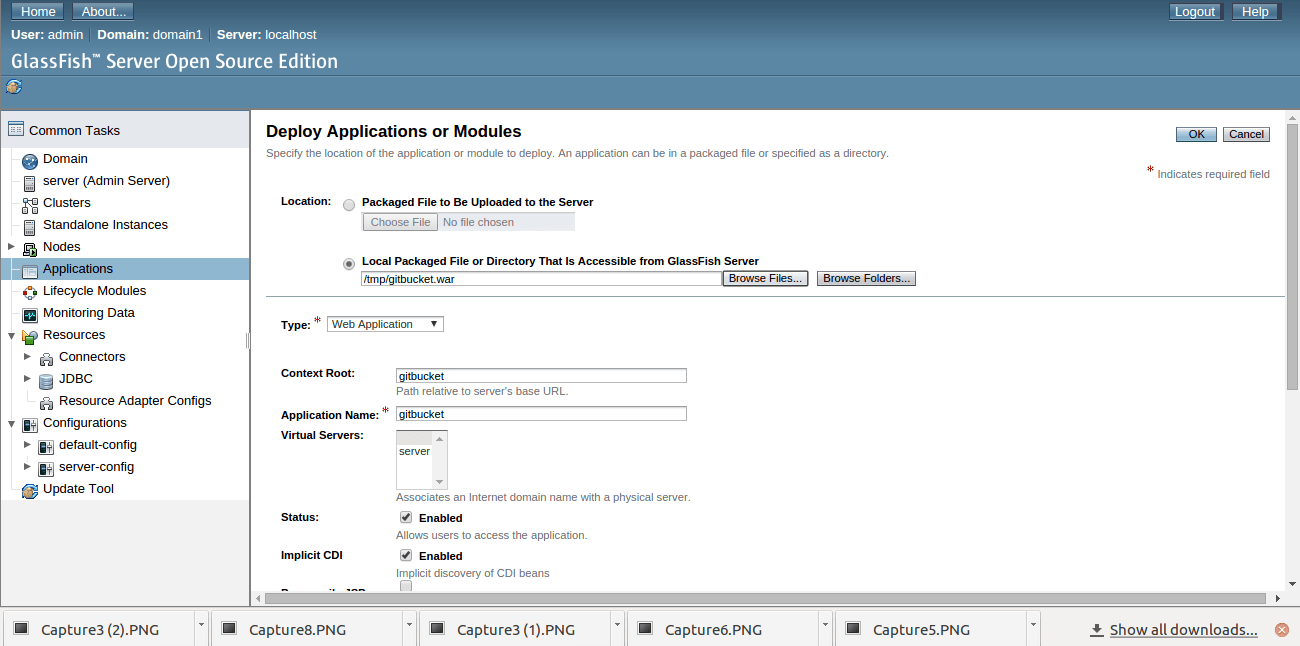Click the JDBC database icon
Viewport: 1300px width, 646px height.
pyautogui.click(x=46, y=380)
